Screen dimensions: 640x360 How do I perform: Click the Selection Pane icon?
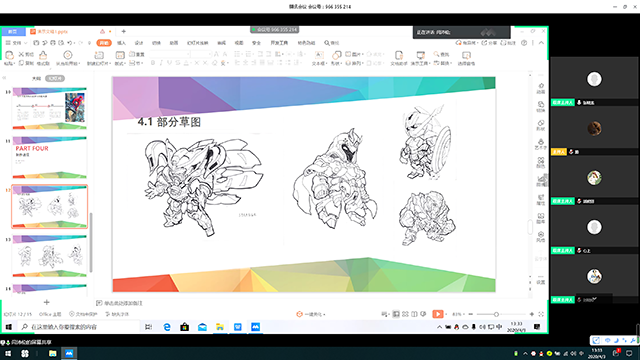pos(466,55)
